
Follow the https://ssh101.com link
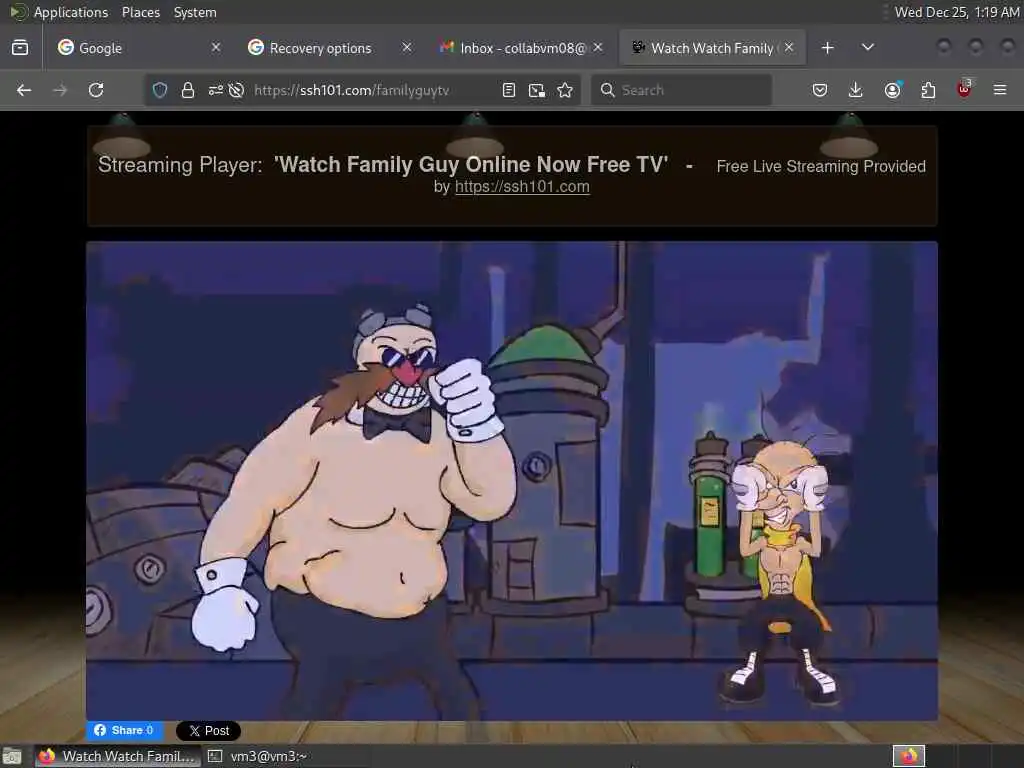coord(522,187)
